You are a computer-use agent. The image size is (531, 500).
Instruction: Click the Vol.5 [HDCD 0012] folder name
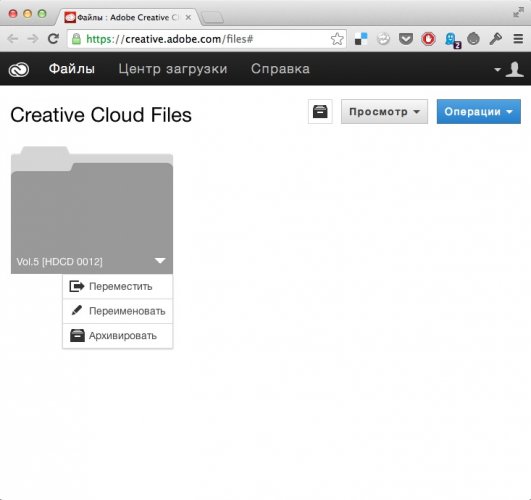(x=59, y=262)
